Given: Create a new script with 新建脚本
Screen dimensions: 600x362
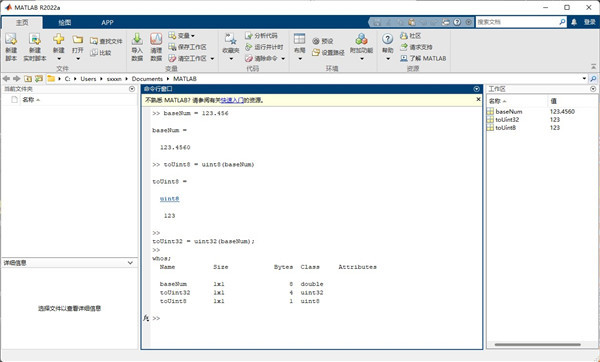Looking at the screenshot, I should (11, 47).
